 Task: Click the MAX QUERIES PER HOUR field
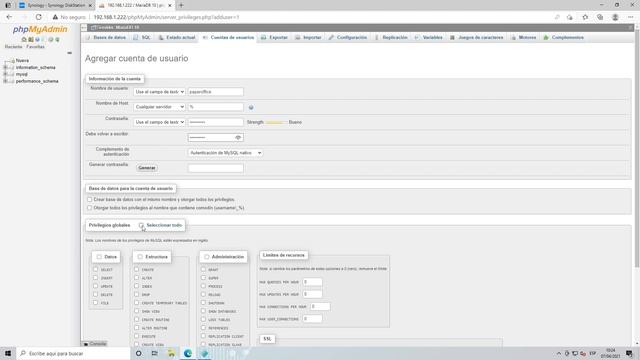point(312,282)
